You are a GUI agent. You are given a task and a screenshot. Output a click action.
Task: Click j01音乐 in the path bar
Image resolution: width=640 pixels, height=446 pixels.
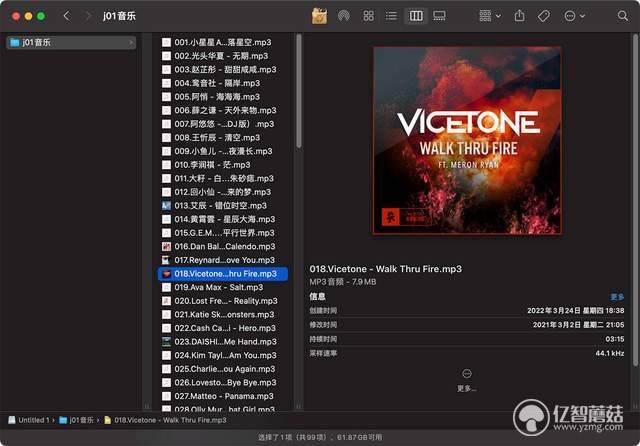77,420
